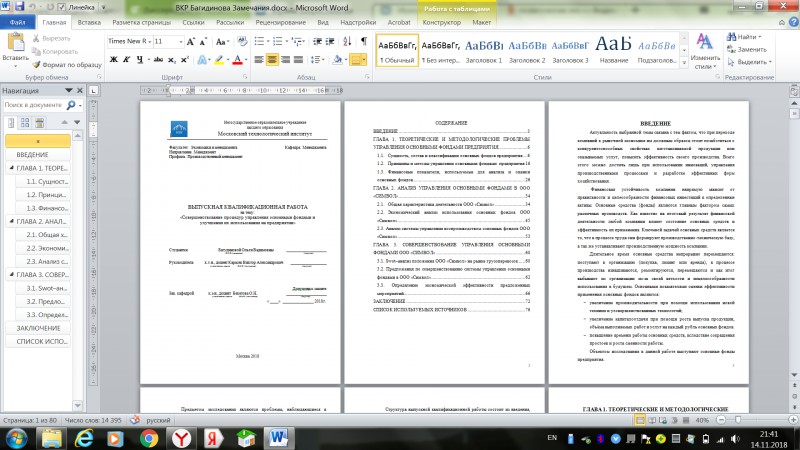
Task: Switch to the Разметка страницы tab
Action: tap(141, 22)
